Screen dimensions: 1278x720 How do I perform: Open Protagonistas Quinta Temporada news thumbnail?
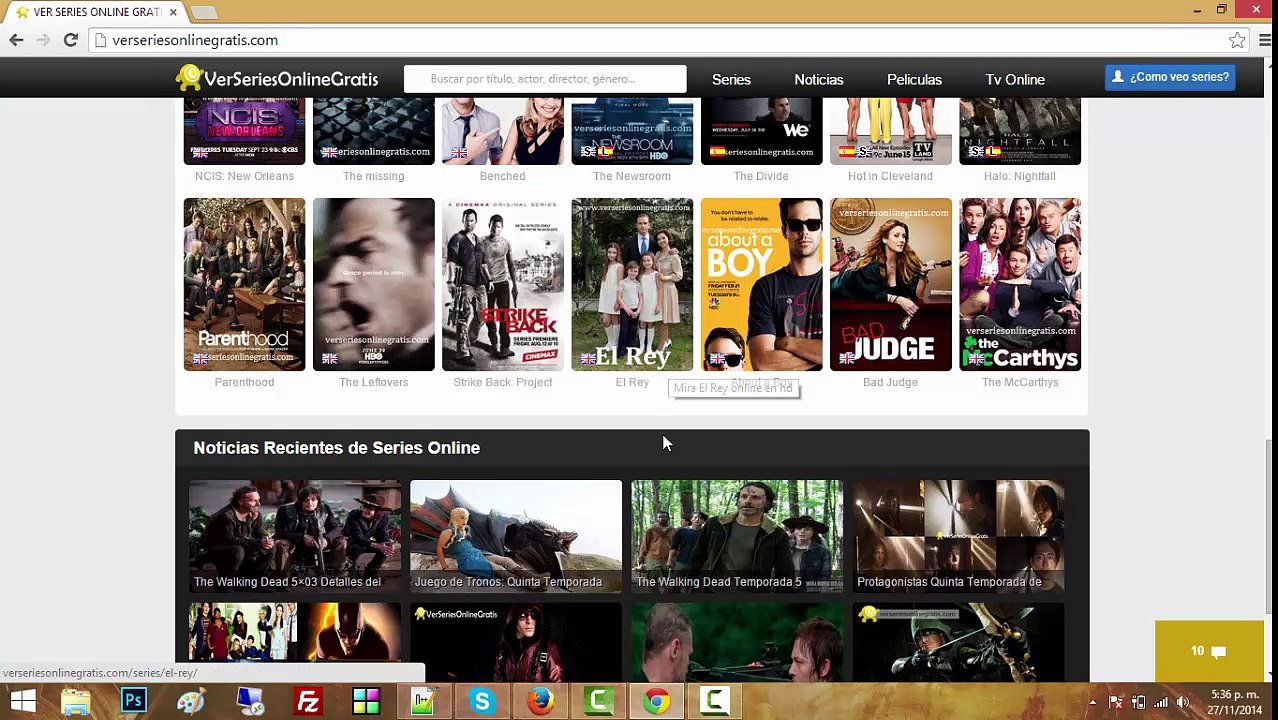coord(958,536)
